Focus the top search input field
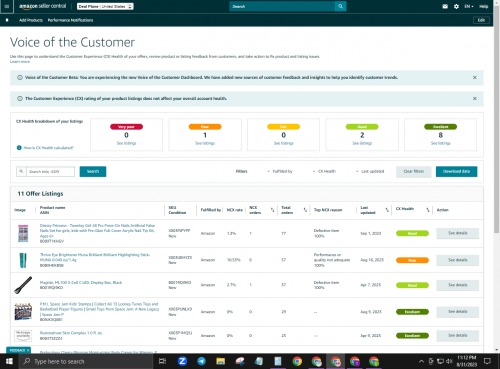Screen dimensions: 500x369 tap(282, 6)
